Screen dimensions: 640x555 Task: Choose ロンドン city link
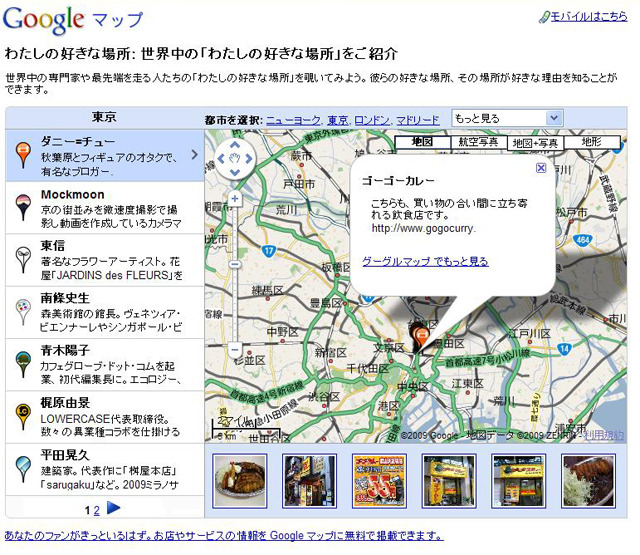click(372, 120)
